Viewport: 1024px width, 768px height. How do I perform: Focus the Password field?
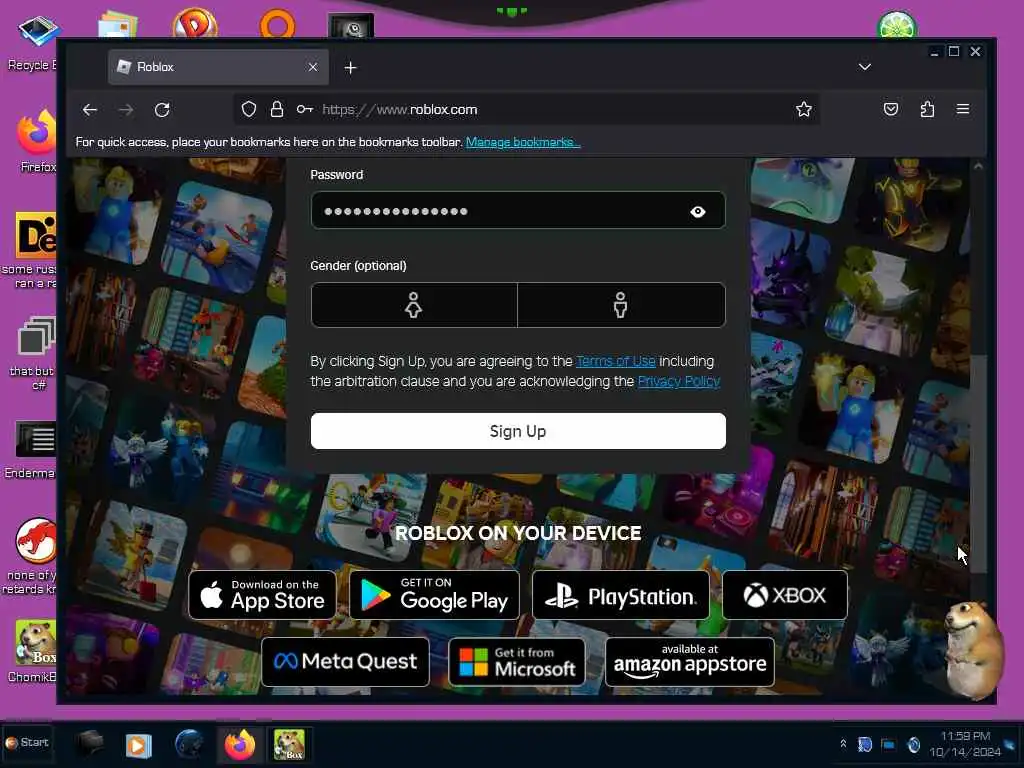coord(518,210)
